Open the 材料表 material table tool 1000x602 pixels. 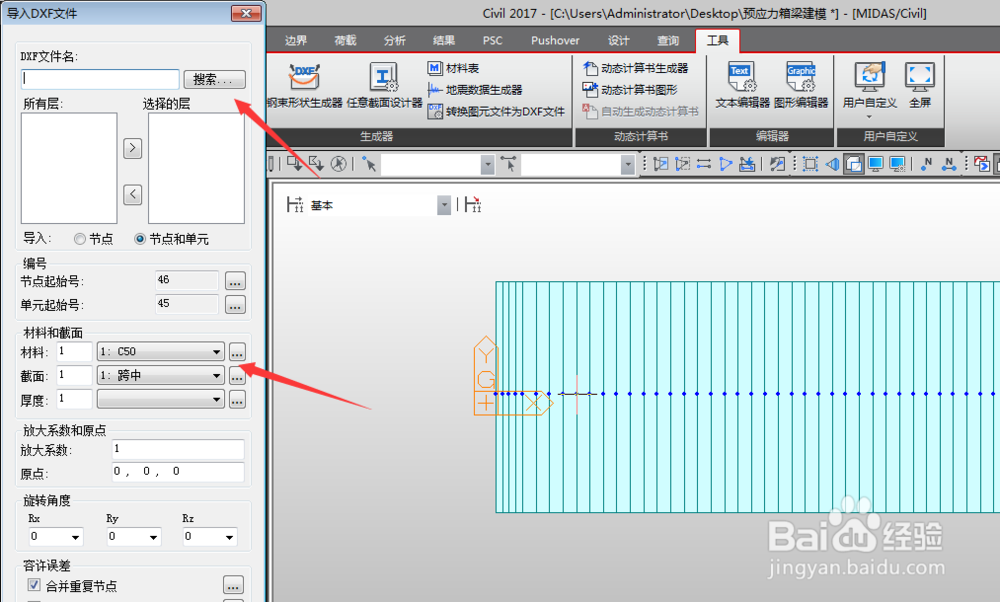click(453, 68)
